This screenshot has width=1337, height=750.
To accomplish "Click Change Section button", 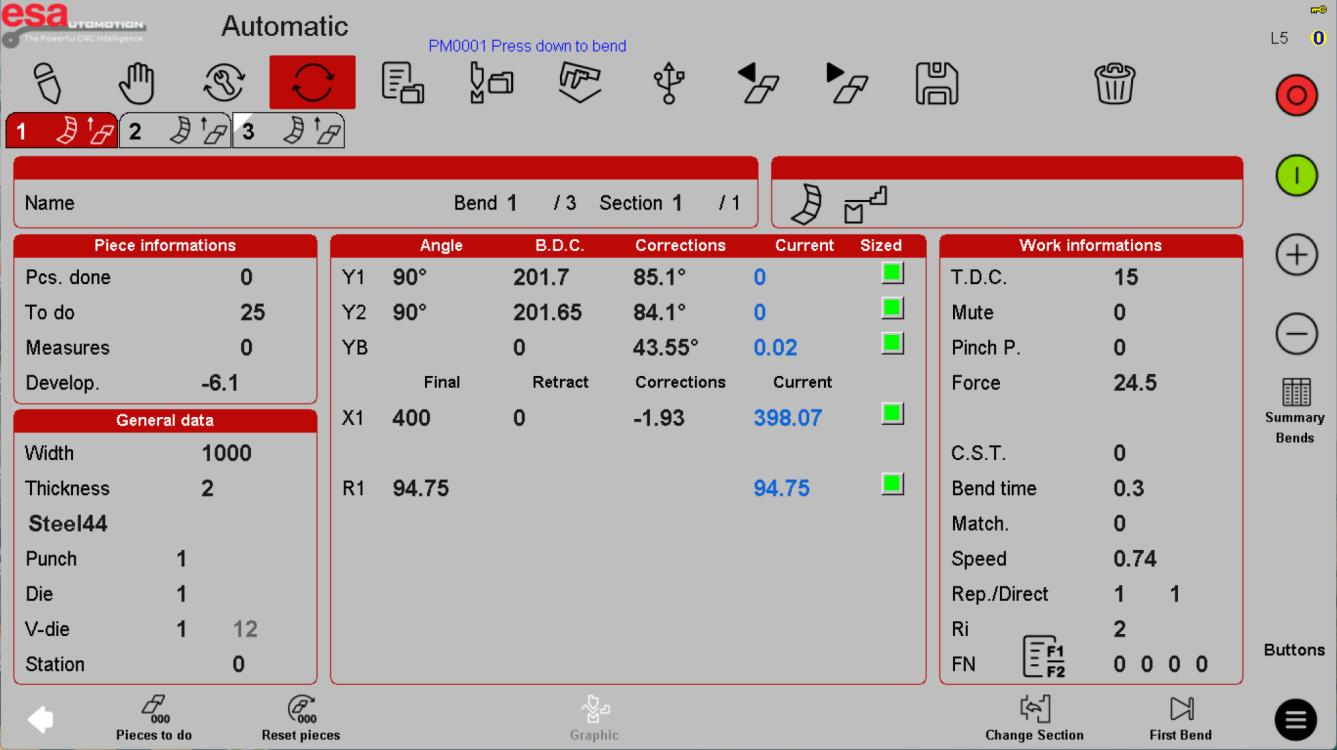I will coord(1034,719).
